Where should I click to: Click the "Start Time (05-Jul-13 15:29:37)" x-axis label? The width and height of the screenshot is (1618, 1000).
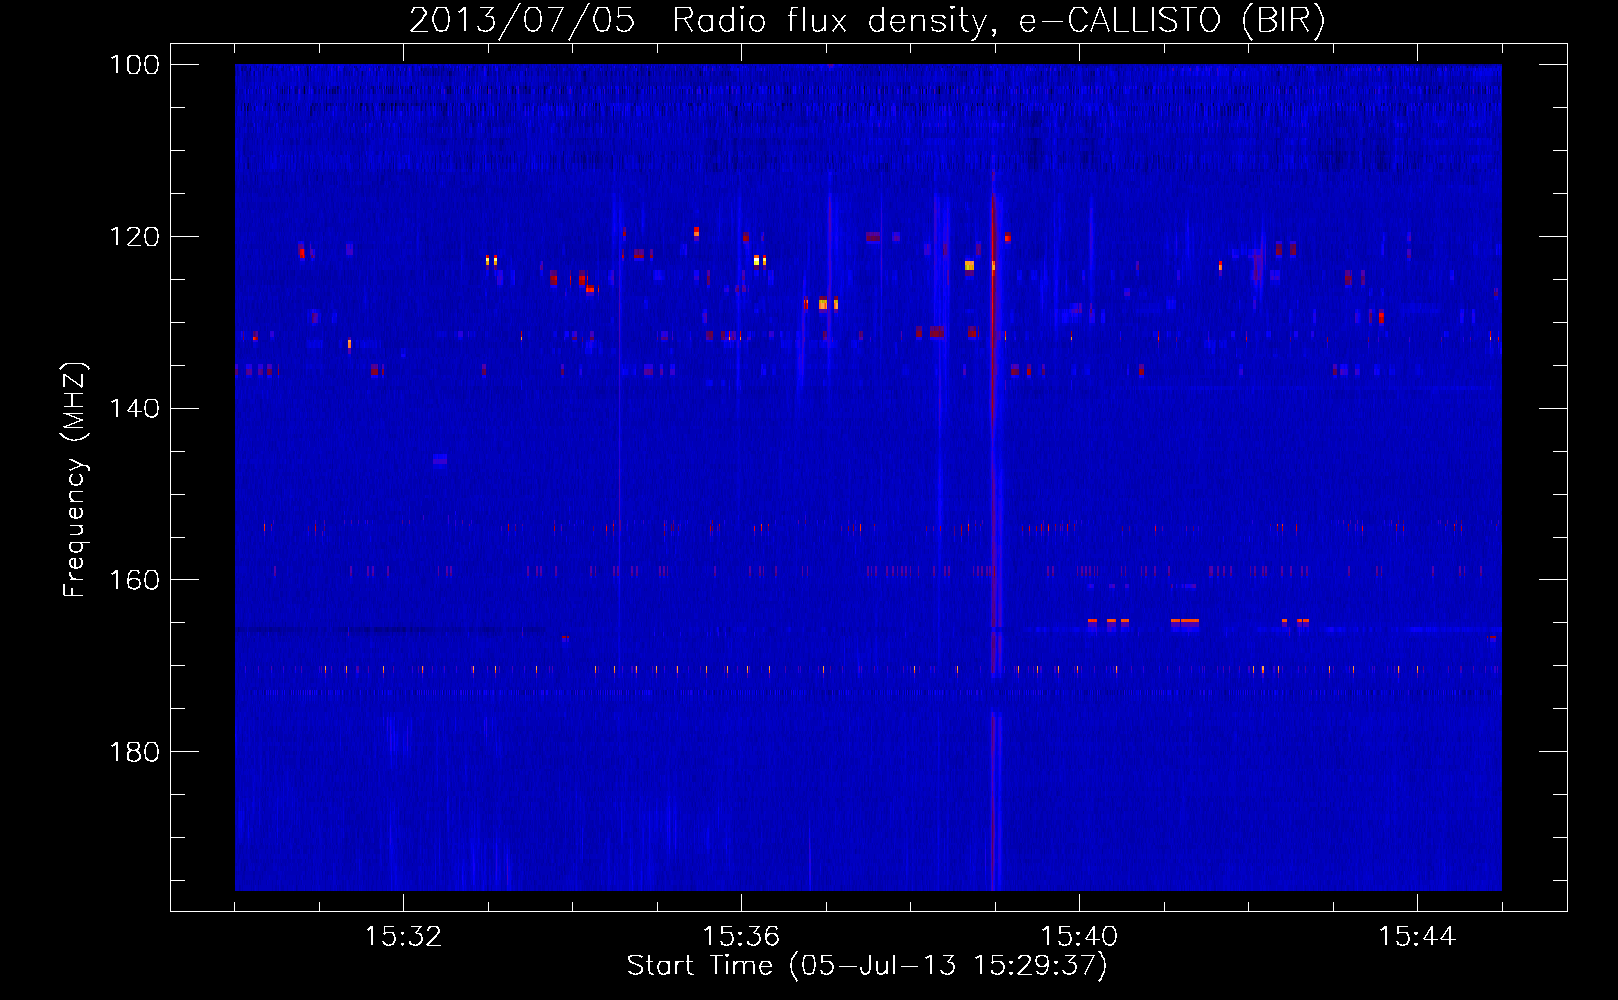click(867, 966)
